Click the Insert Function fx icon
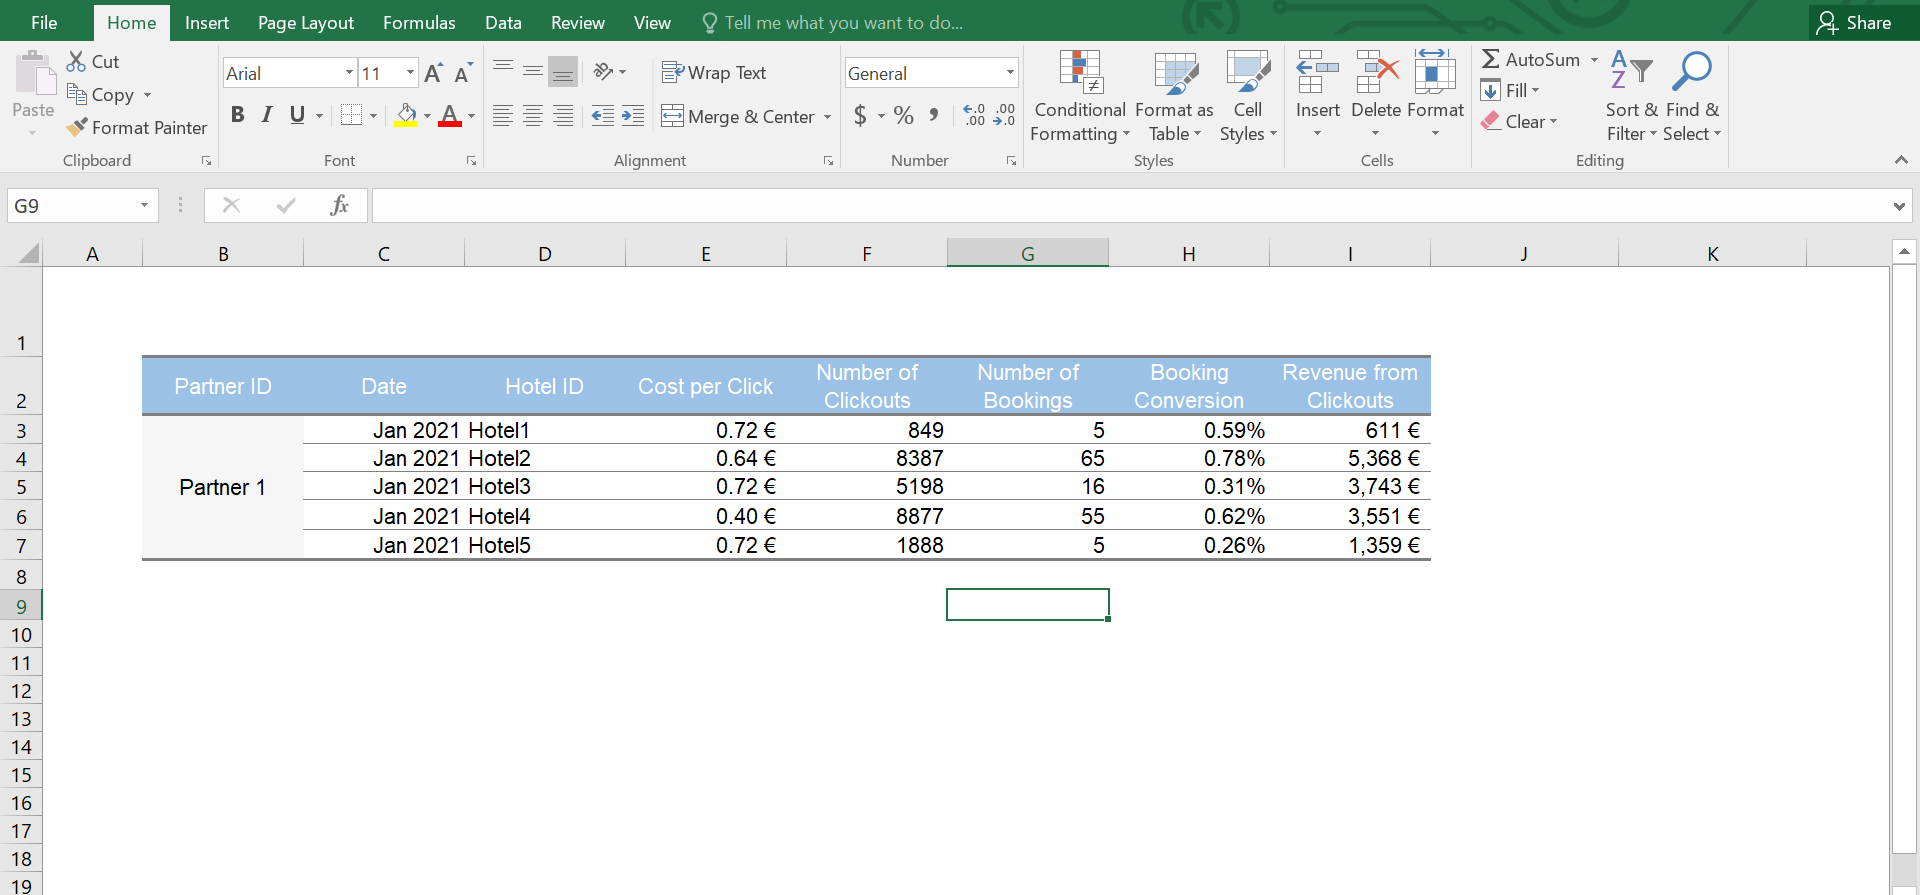The height and width of the screenshot is (895, 1920). point(339,205)
